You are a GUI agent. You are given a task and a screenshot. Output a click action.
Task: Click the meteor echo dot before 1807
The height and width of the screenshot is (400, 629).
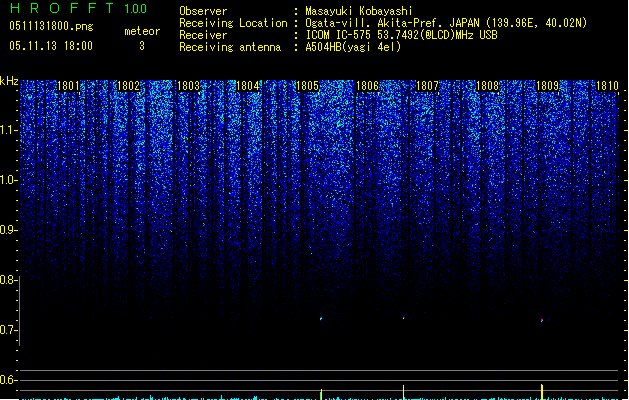(404, 318)
